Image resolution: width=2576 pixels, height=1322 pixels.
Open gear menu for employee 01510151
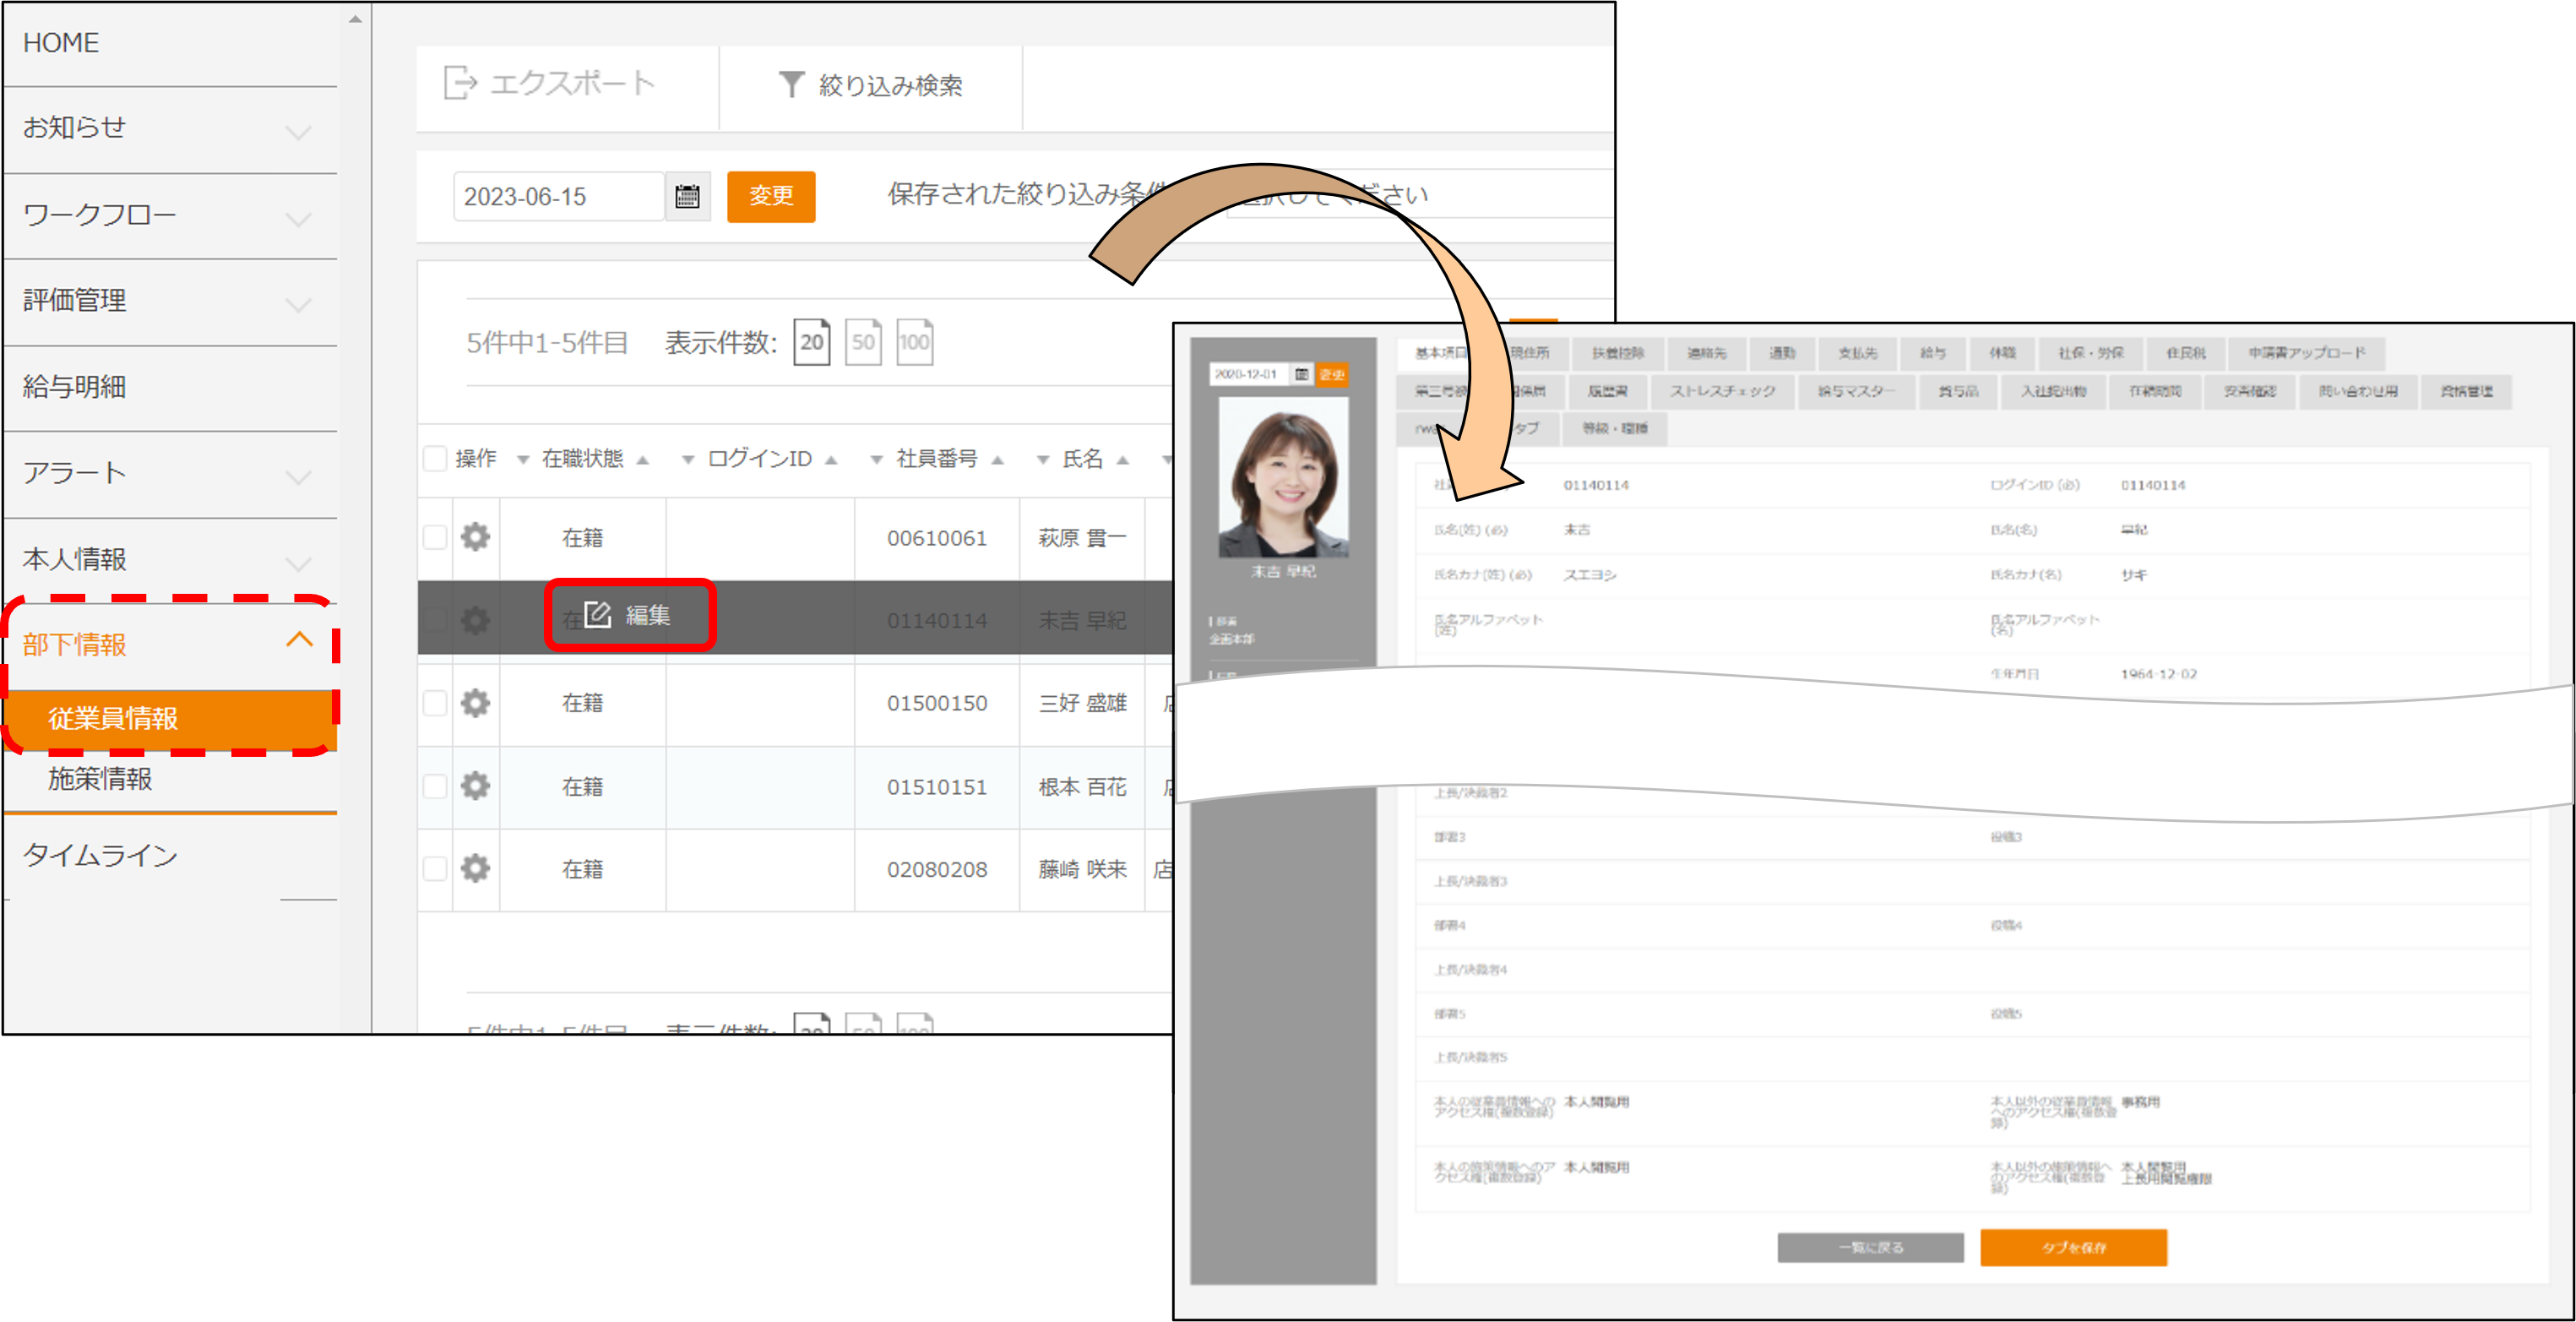coord(475,786)
